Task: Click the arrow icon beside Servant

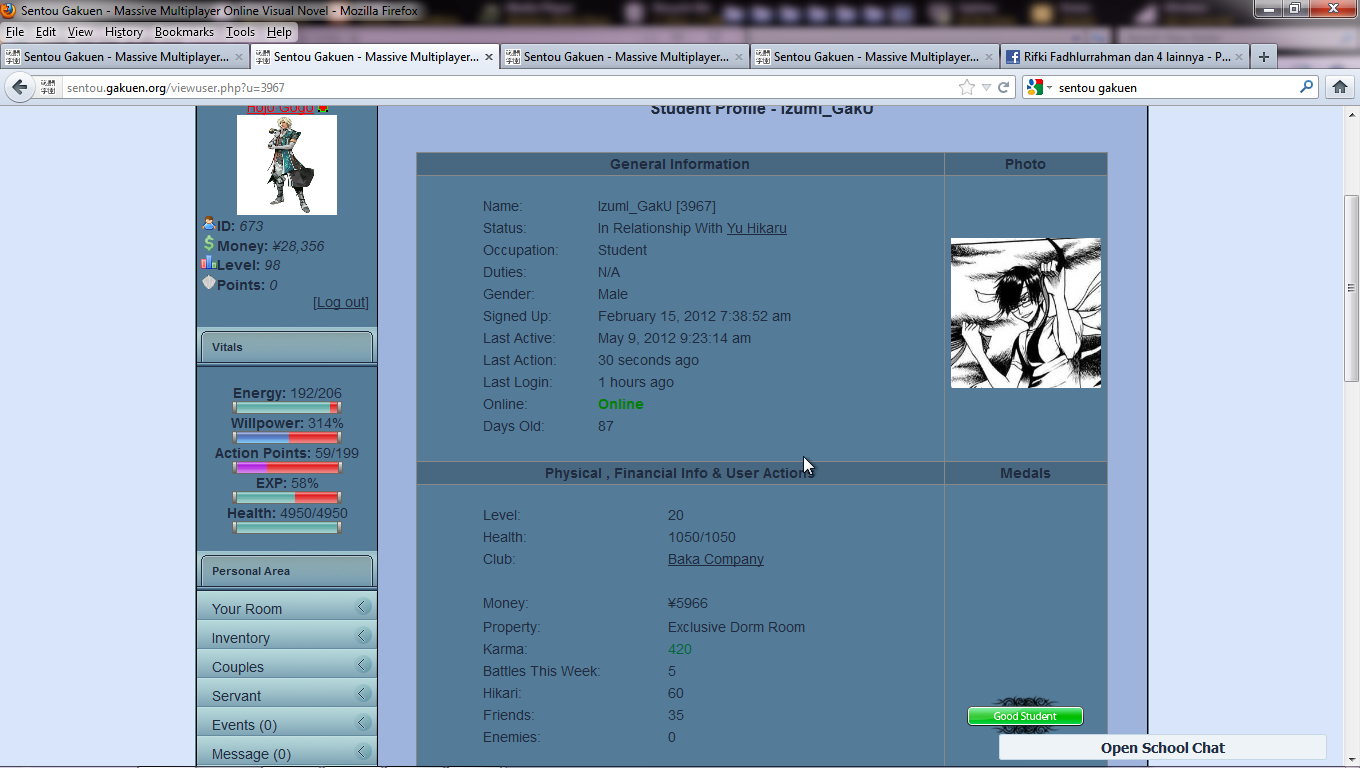Action: coord(364,694)
